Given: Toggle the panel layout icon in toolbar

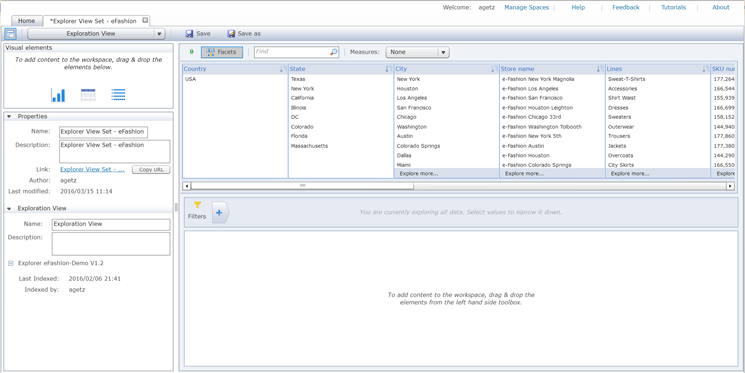Looking at the screenshot, I should click(10, 34).
